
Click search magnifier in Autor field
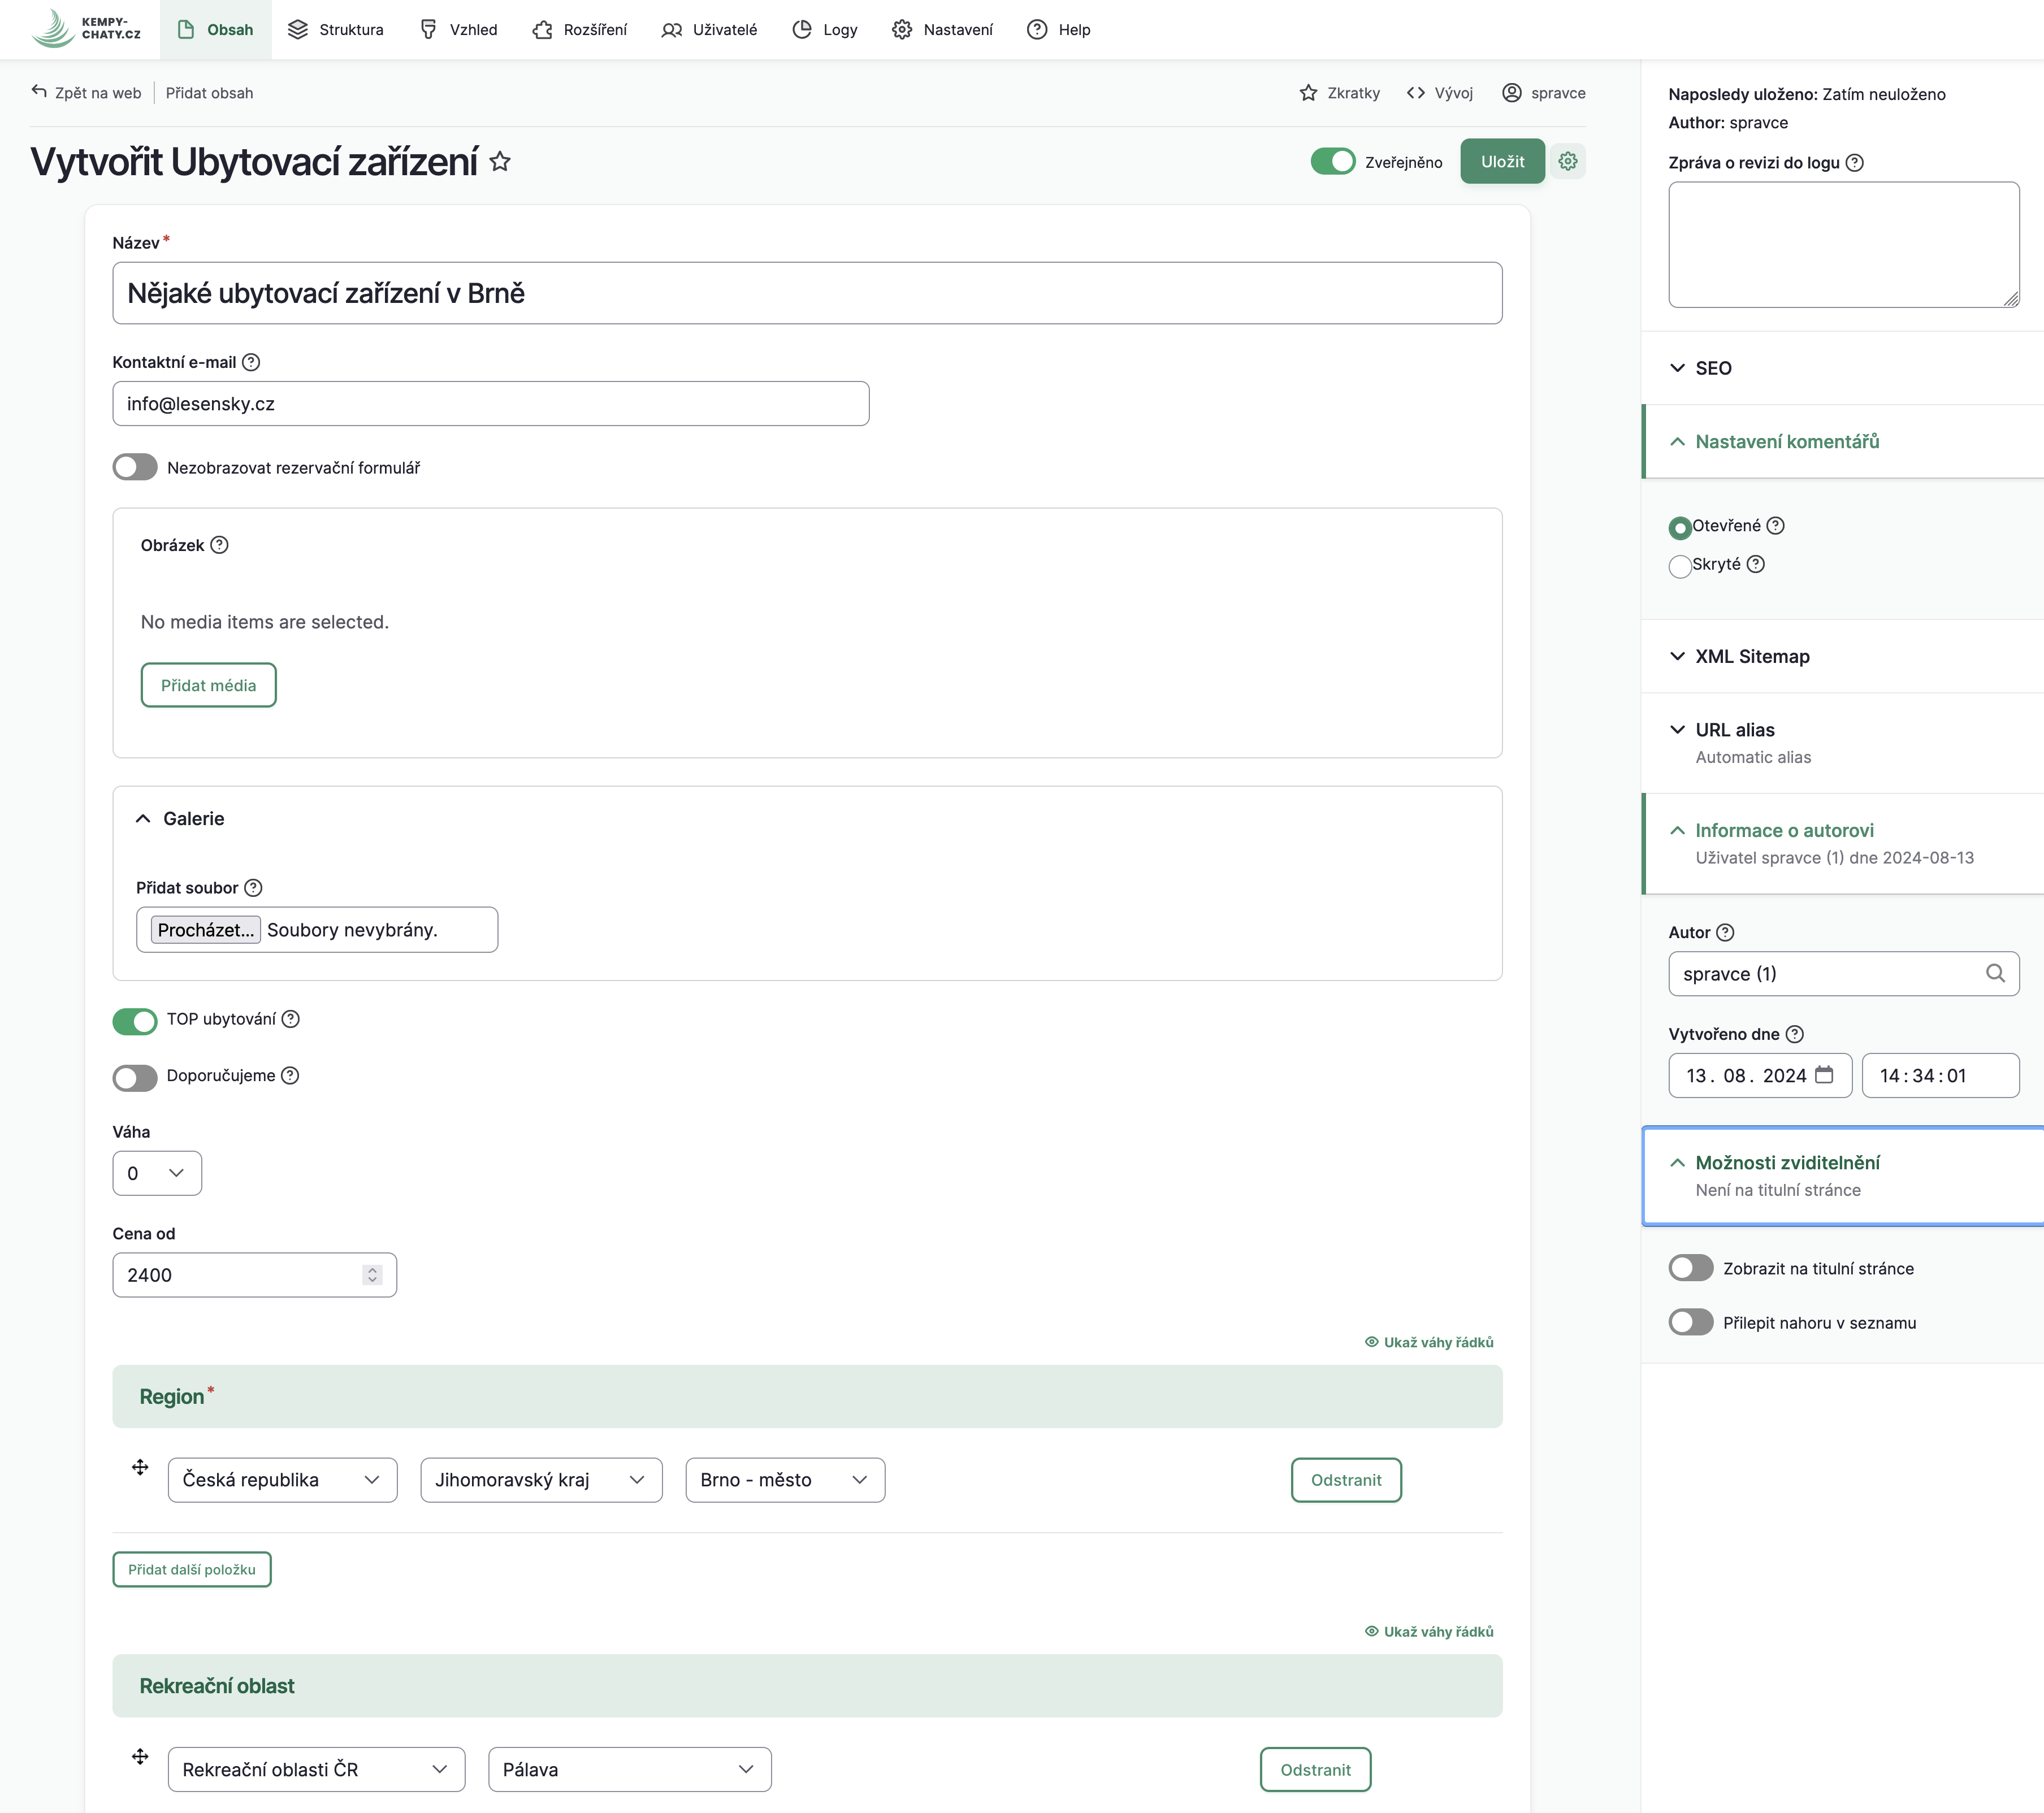[x=1995, y=974]
